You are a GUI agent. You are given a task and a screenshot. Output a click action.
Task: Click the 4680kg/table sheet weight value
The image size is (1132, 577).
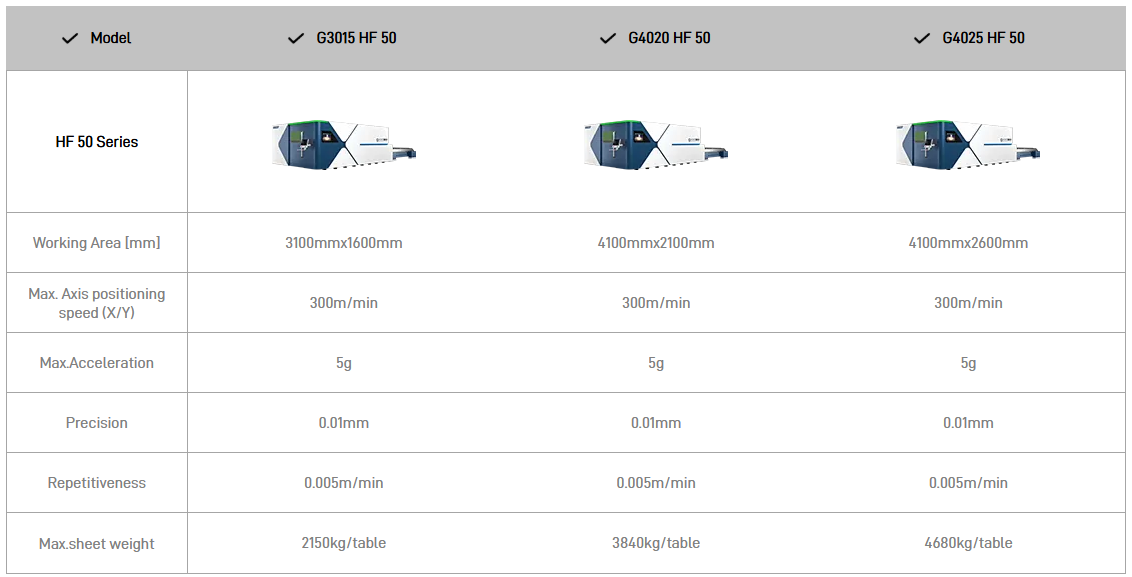coord(968,543)
